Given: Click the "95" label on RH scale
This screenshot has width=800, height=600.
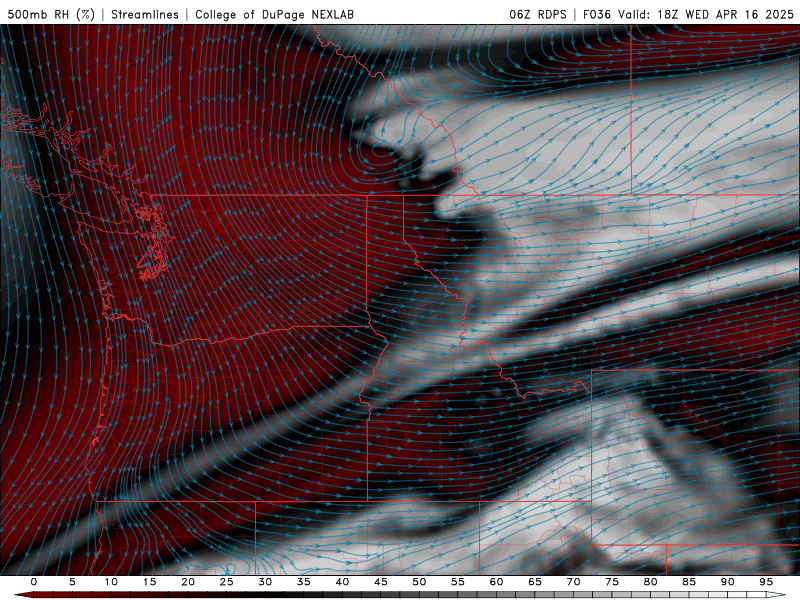Looking at the screenshot, I should tap(766, 582).
